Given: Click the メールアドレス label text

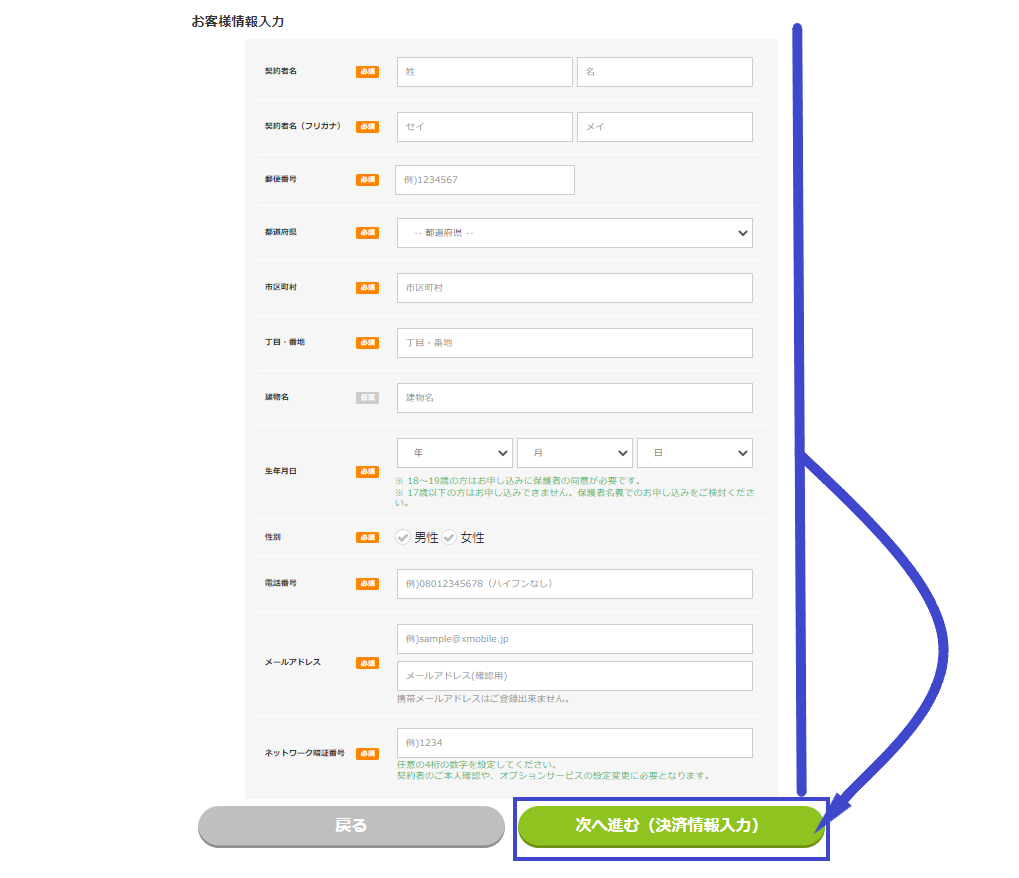Looking at the screenshot, I should [292, 662].
